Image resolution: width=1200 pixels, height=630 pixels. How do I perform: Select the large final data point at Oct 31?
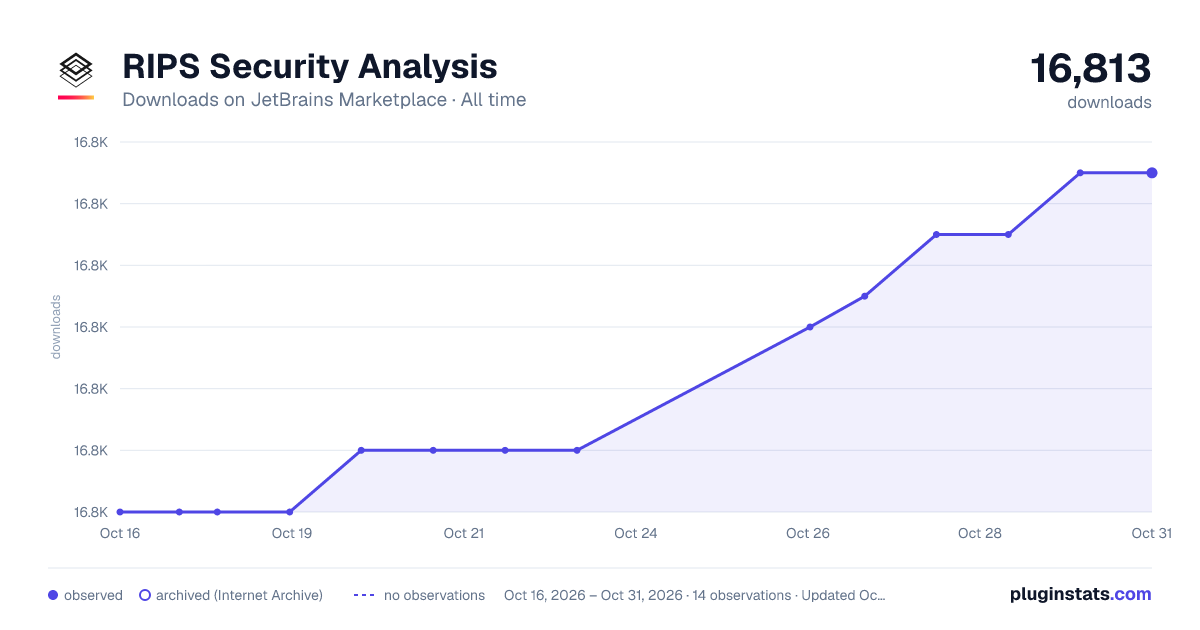coord(1152,173)
